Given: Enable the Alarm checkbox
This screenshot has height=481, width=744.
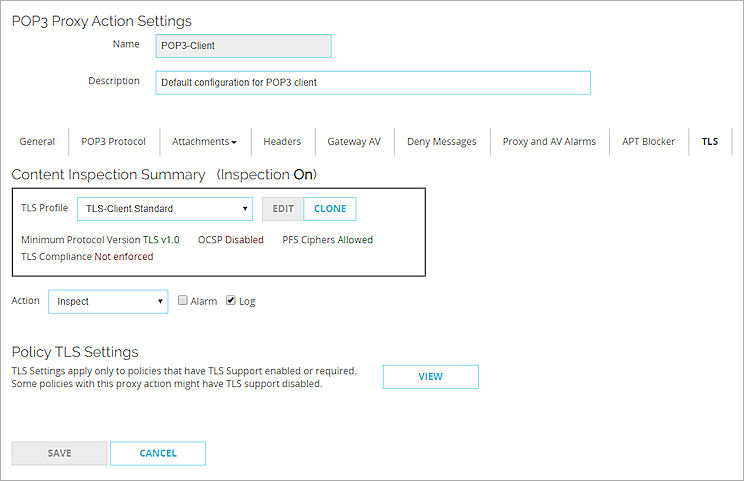Looking at the screenshot, I should tap(183, 301).
